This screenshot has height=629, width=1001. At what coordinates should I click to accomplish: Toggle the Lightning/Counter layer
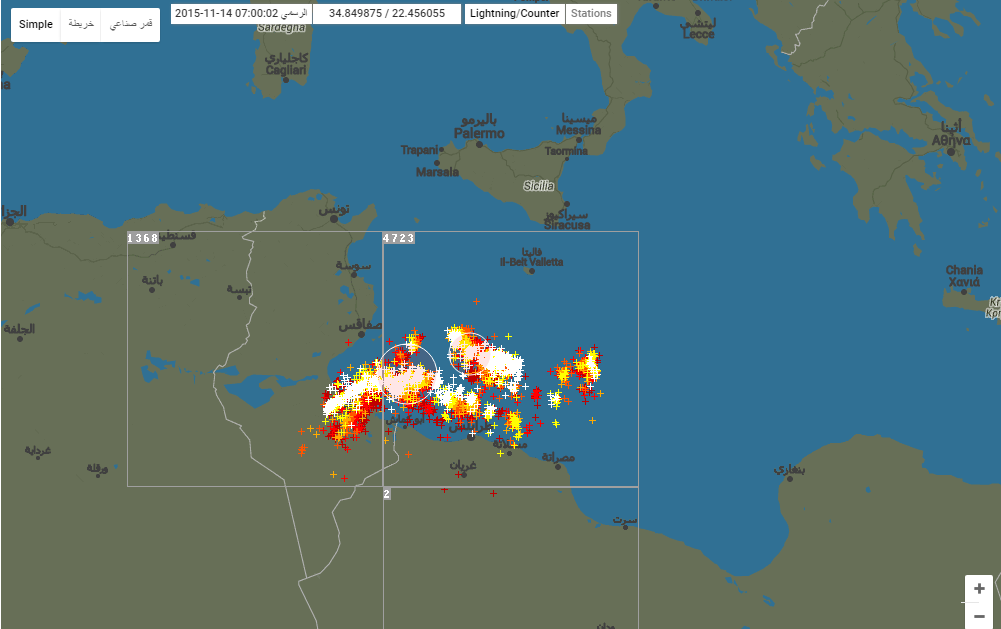pyautogui.click(x=515, y=14)
